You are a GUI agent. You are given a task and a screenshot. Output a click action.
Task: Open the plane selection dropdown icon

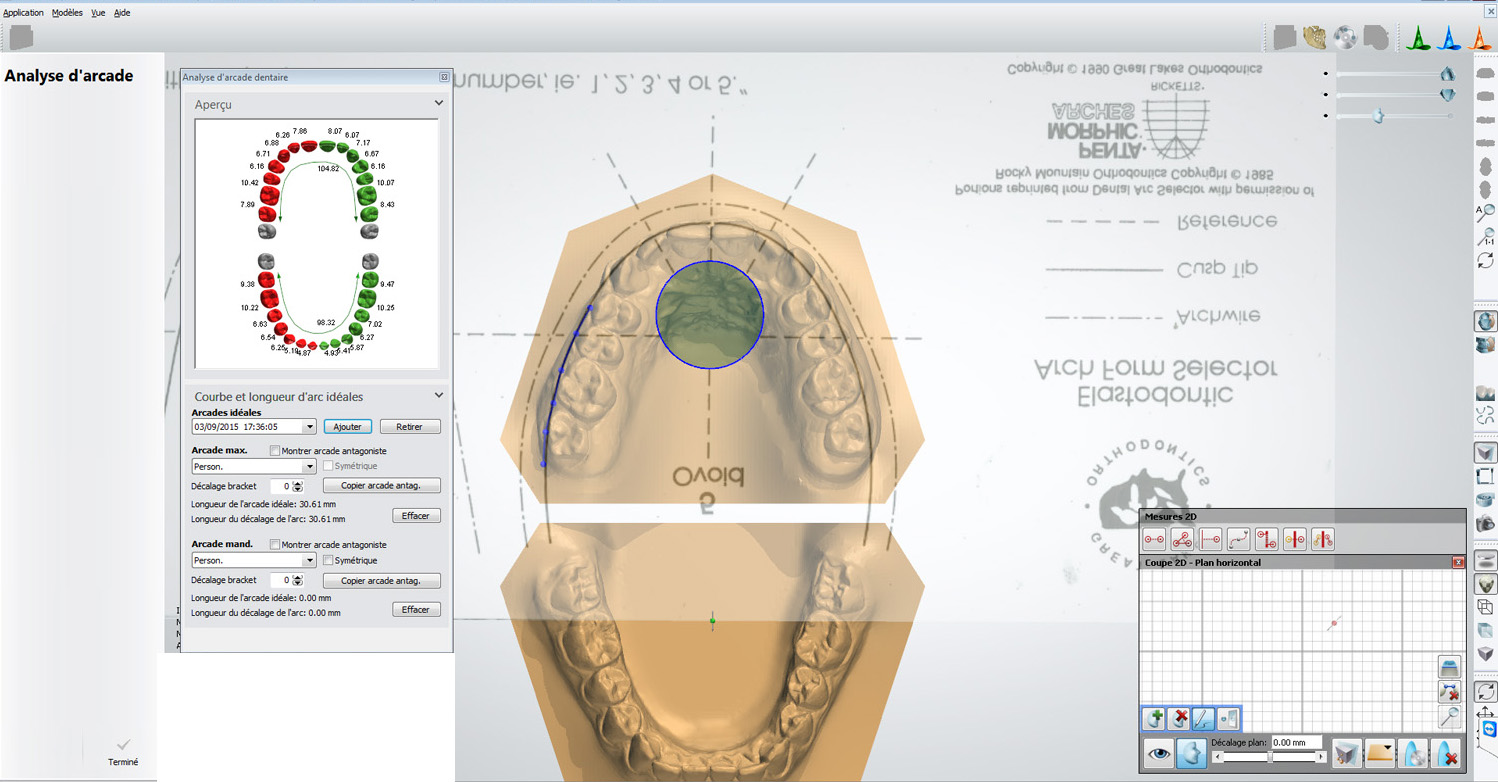click(x=1380, y=753)
